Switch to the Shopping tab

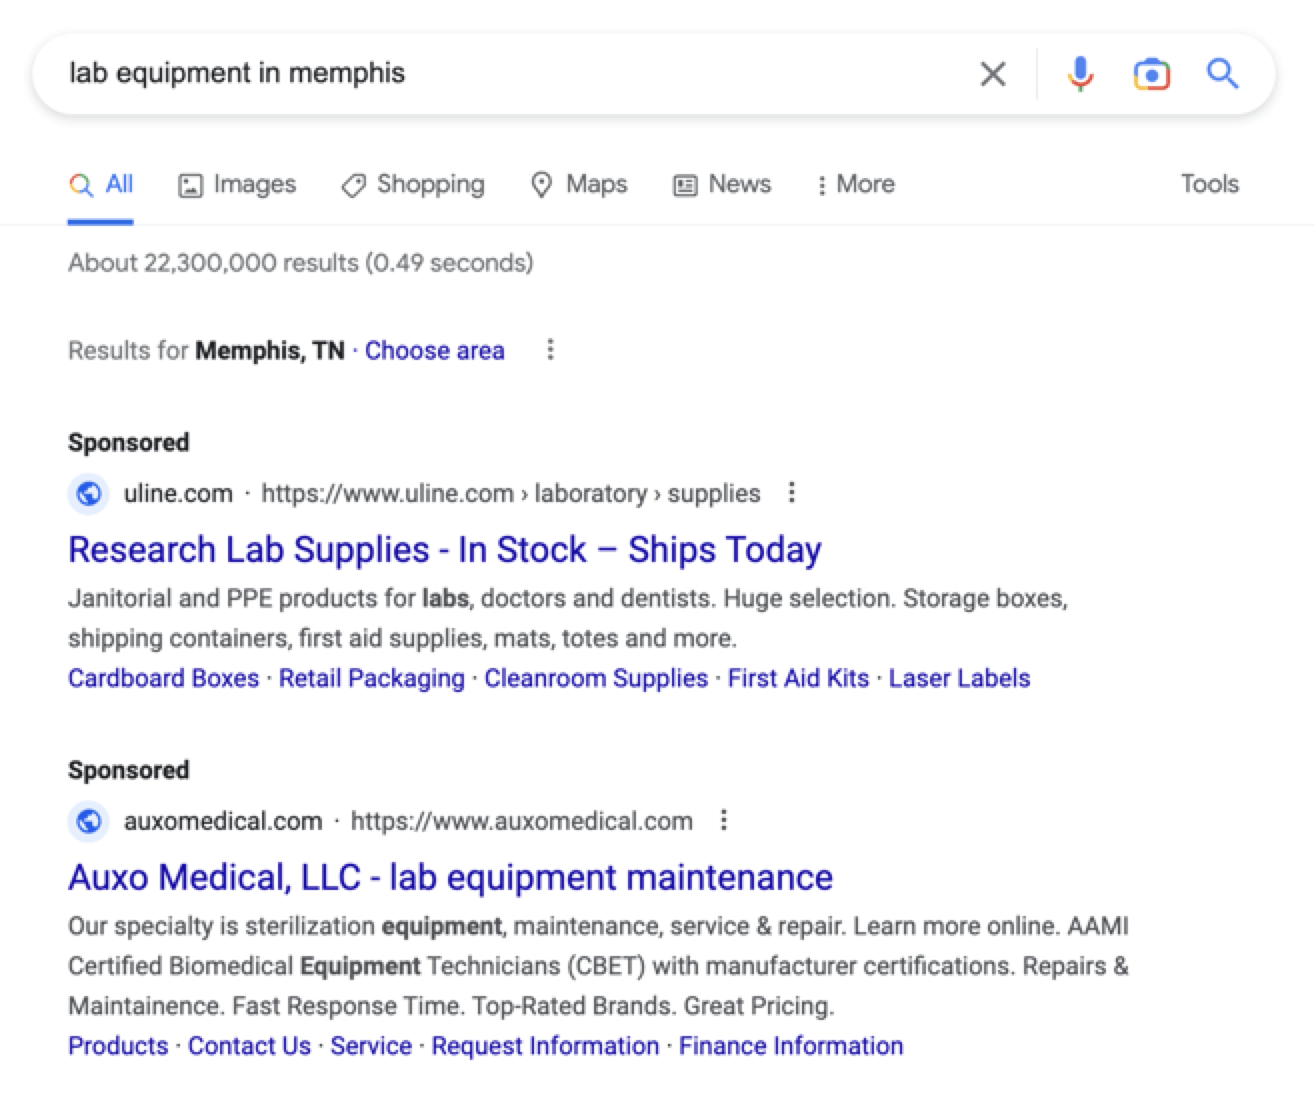click(412, 185)
